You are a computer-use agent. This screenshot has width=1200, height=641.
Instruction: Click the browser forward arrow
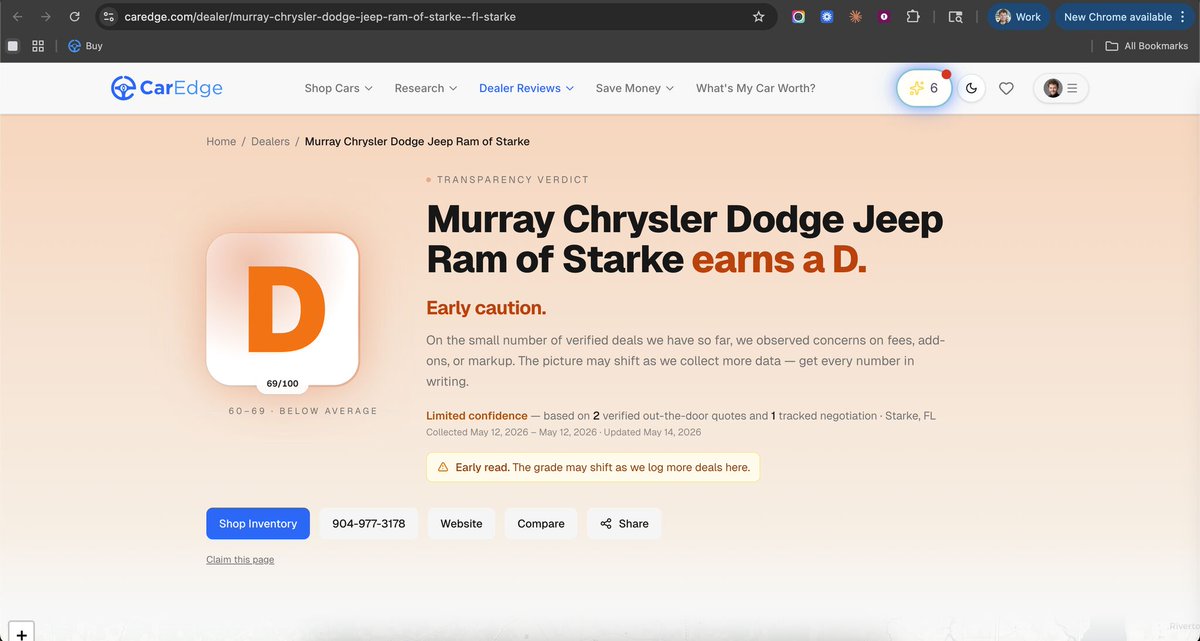(x=46, y=17)
